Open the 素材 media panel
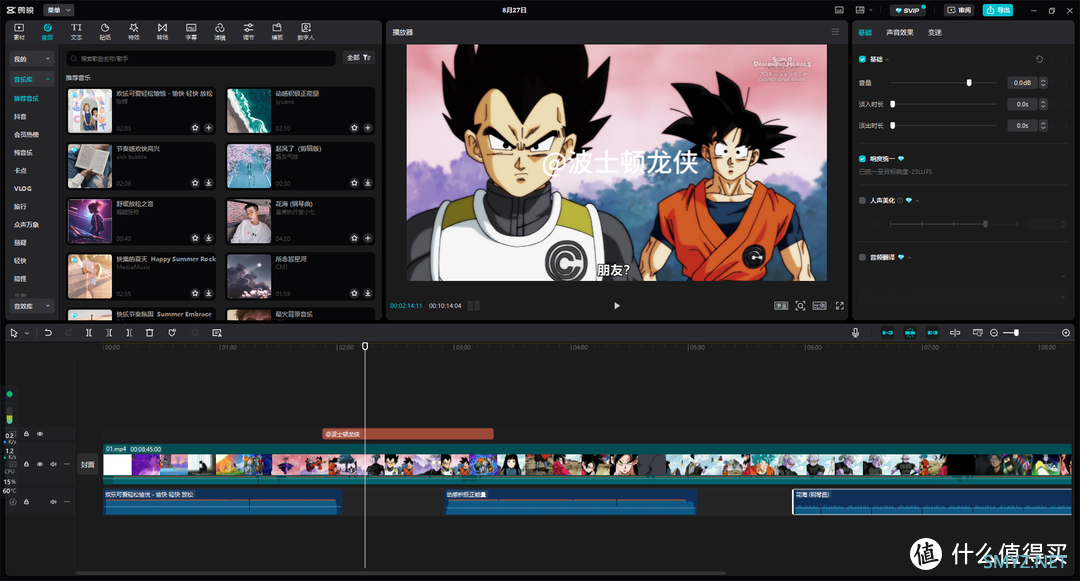 point(19,32)
